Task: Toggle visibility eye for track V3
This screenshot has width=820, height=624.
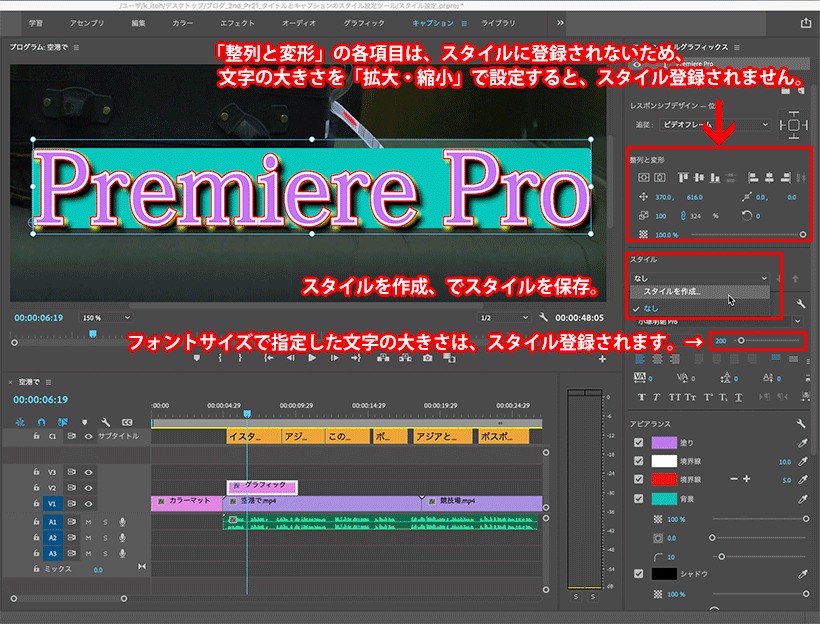Action: (x=88, y=472)
